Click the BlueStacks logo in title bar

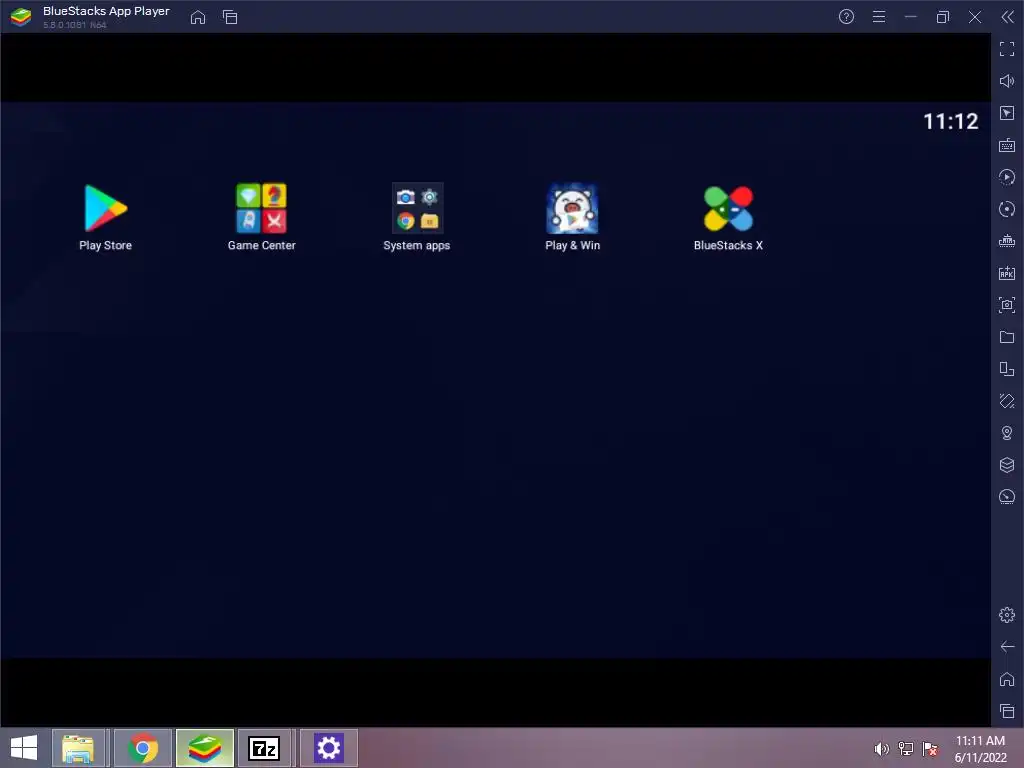21,17
